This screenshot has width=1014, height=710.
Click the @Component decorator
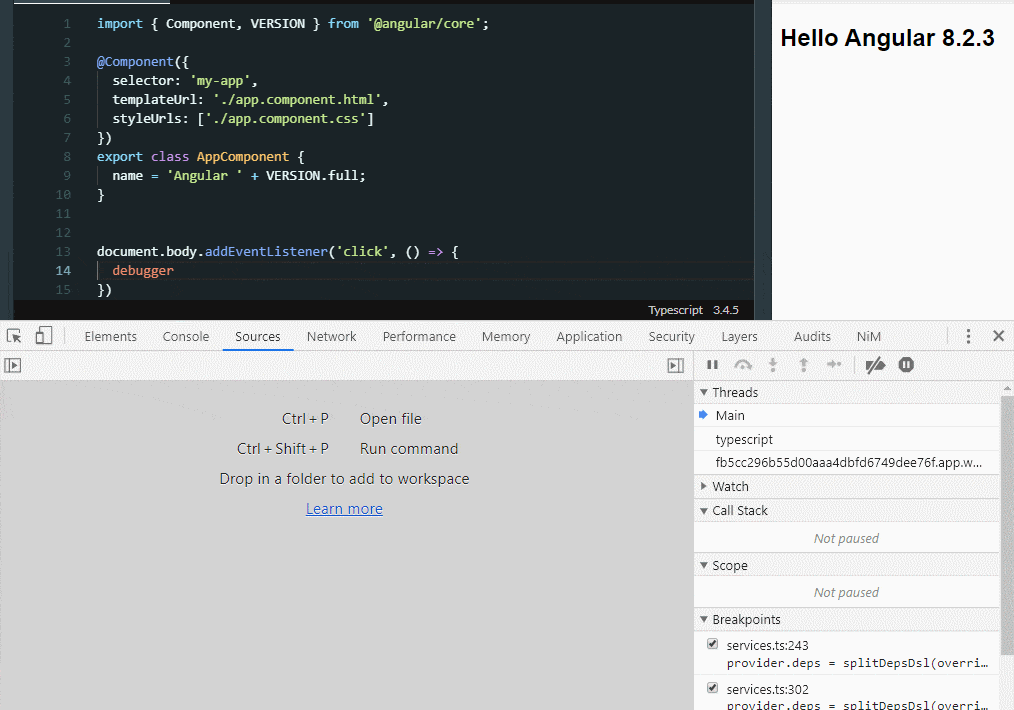[135, 61]
